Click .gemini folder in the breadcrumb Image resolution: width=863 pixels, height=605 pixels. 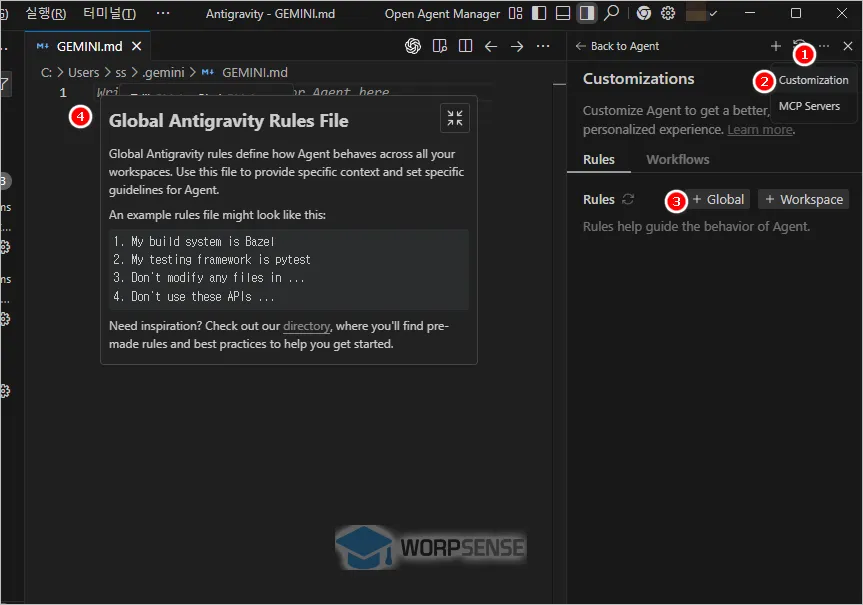click(163, 73)
